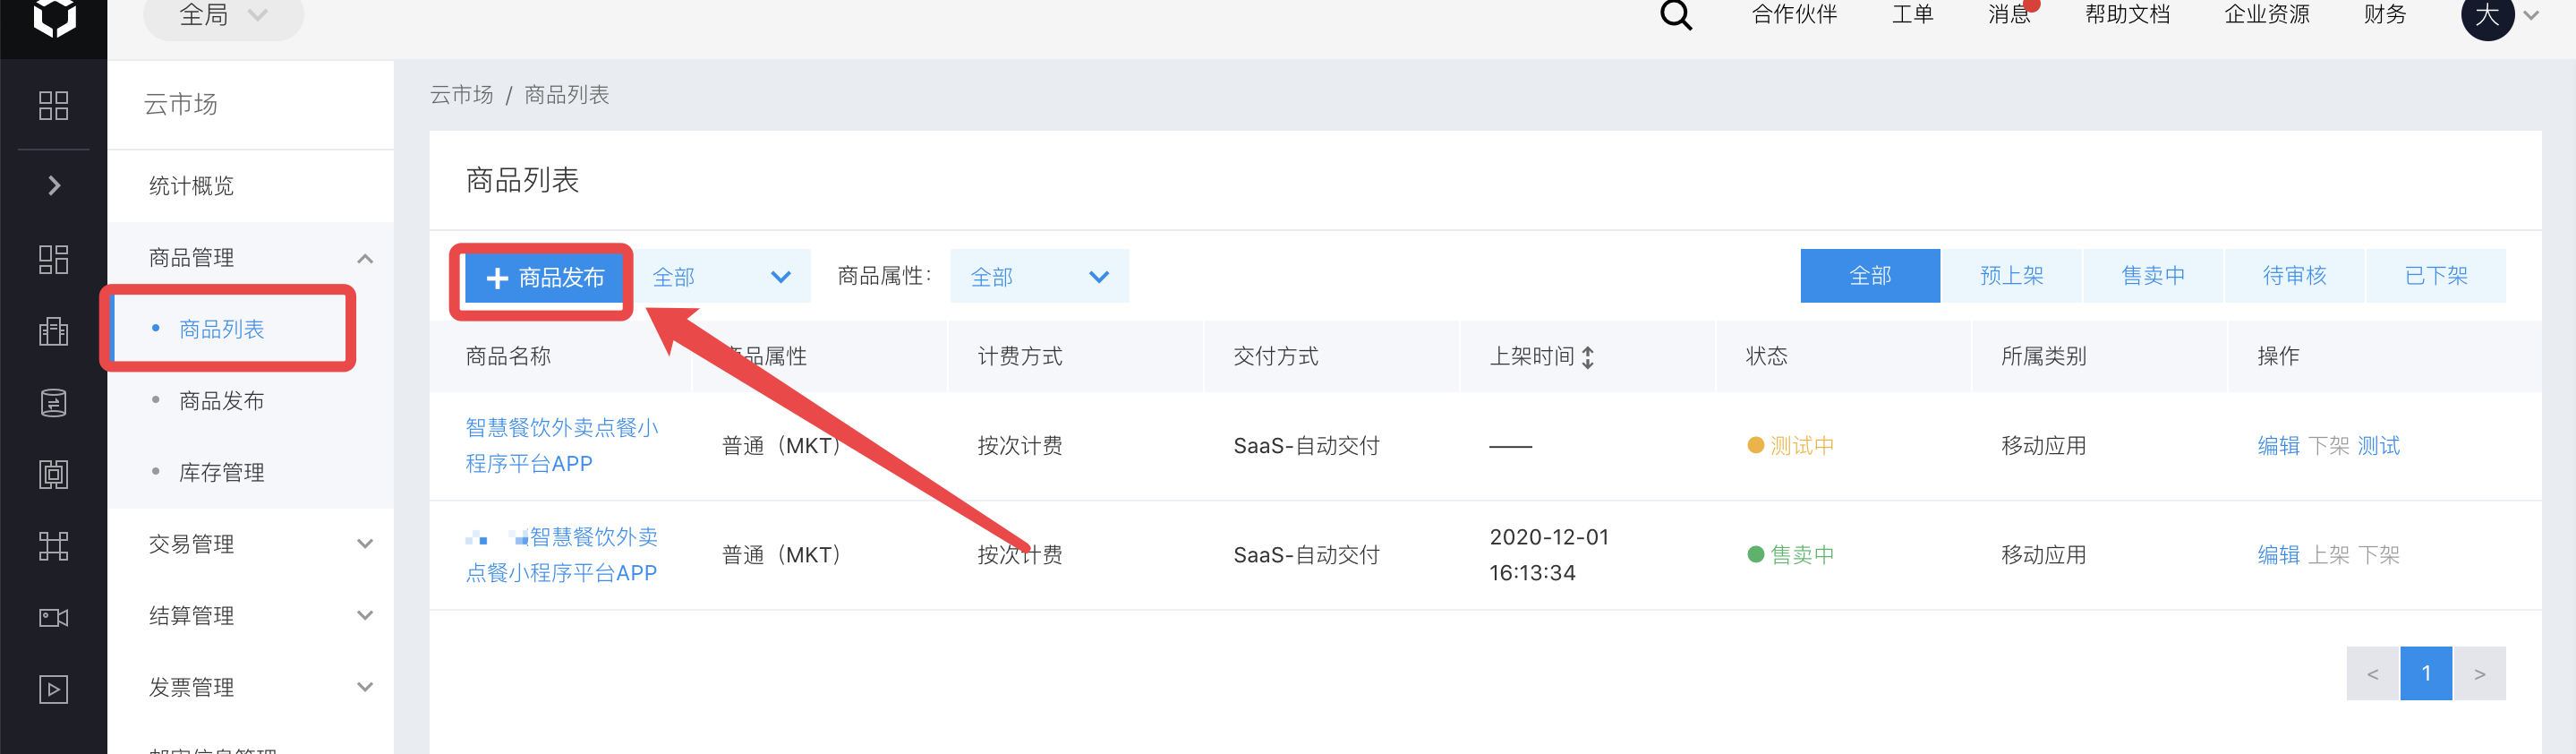2576x754 pixels.
Task: Open the four-squares grid icon in dark sidebar
Action: click(54, 105)
